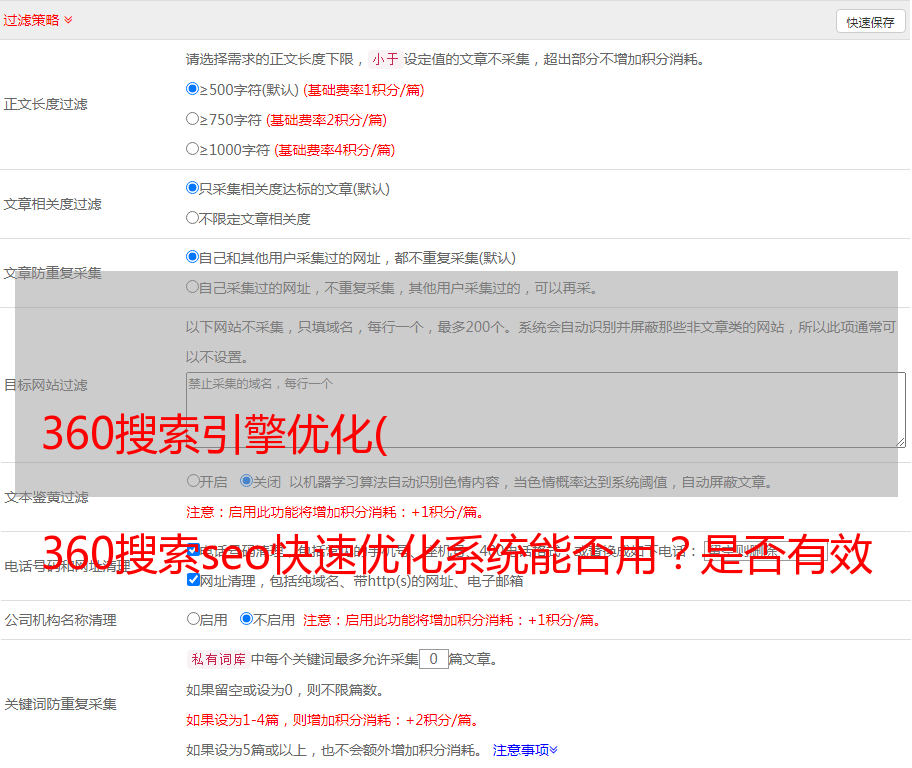Select the ≥500字符(默认) radio option
This screenshot has height=768, width=912.
click(x=193, y=88)
